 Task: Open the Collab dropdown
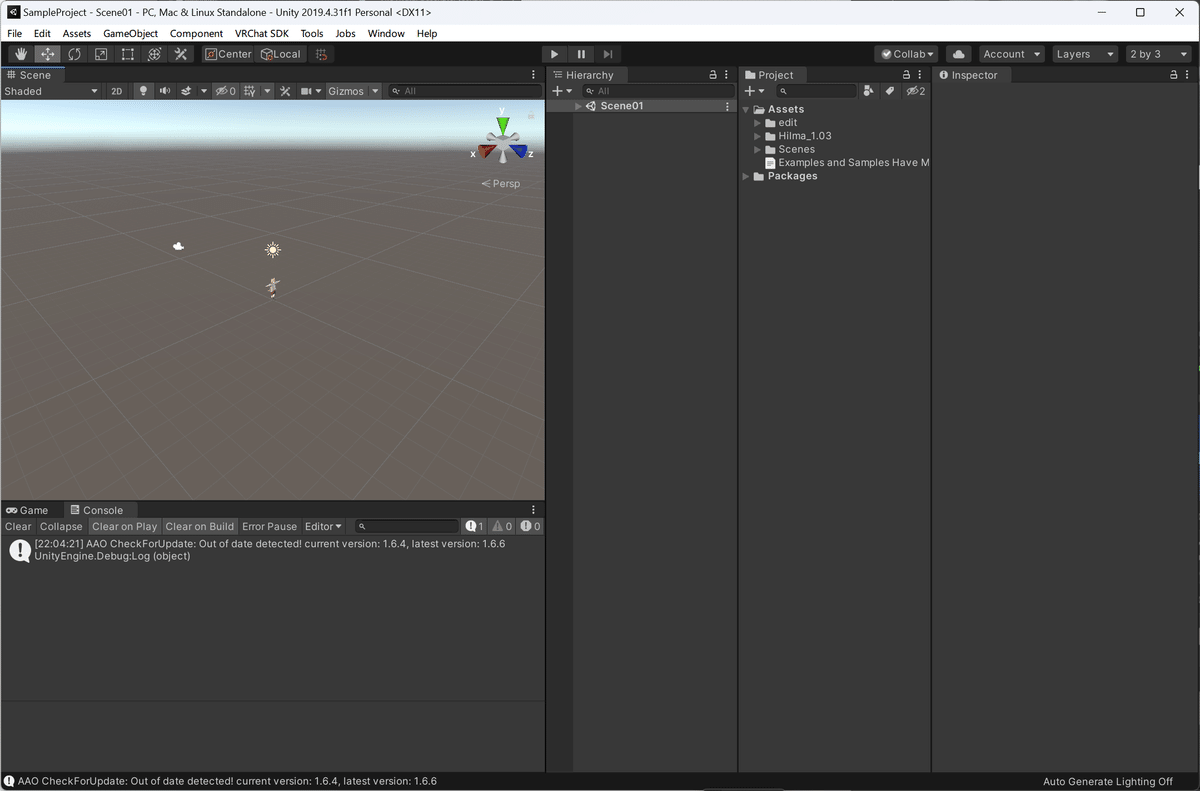907,54
